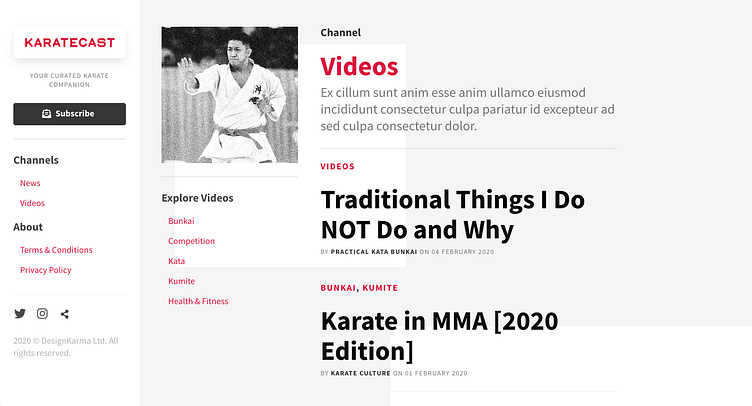752x406 pixels.
Task: Open the 'Traditional Things I Do NOT Do and Why' article
Action: coord(453,214)
